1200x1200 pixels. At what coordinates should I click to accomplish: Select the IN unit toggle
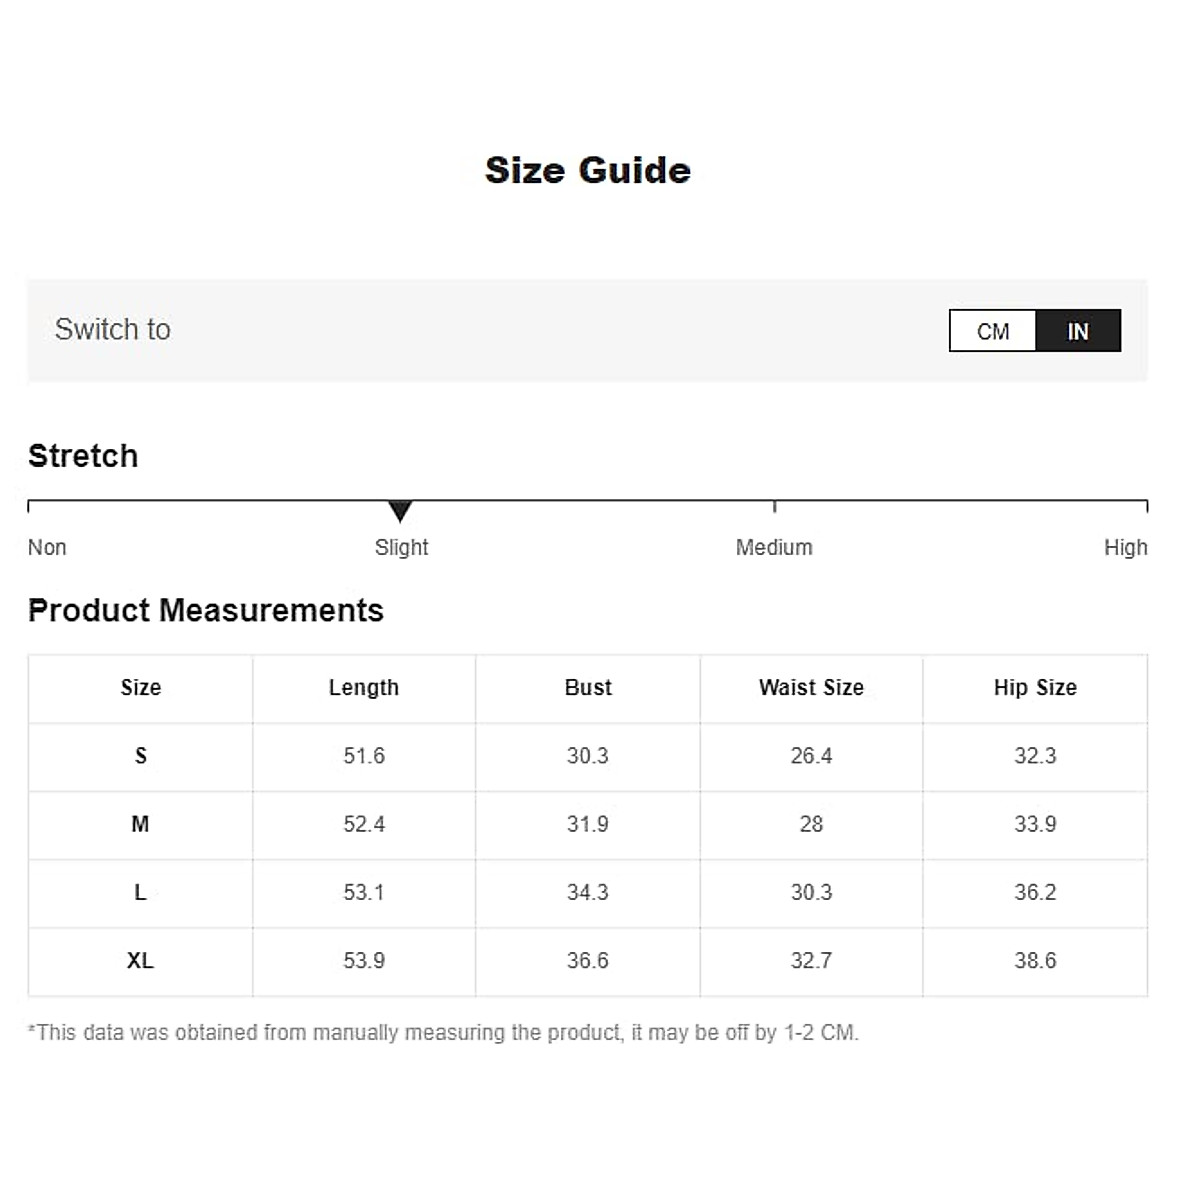tap(1077, 331)
